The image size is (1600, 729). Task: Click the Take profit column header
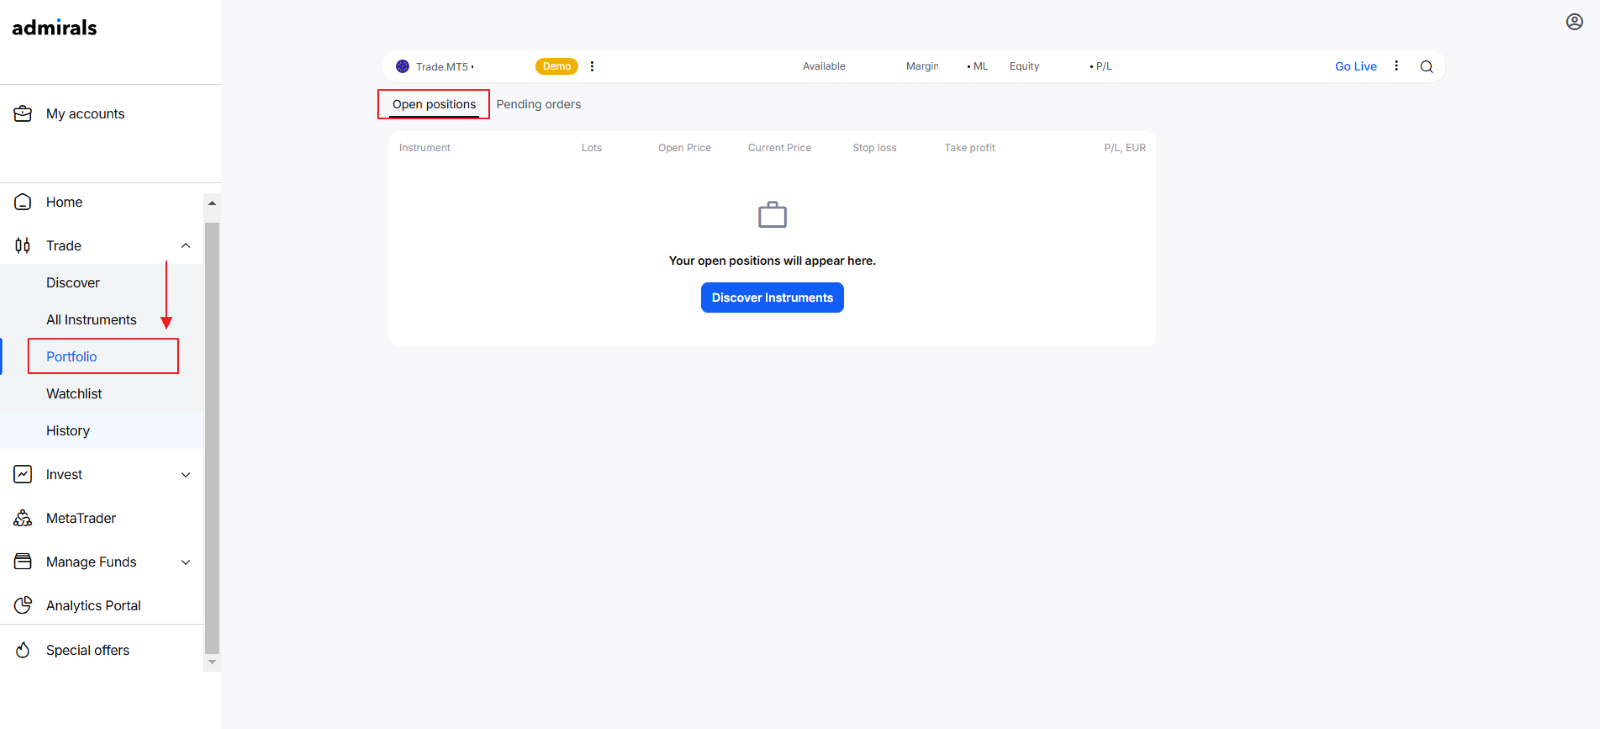[x=970, y=148]
